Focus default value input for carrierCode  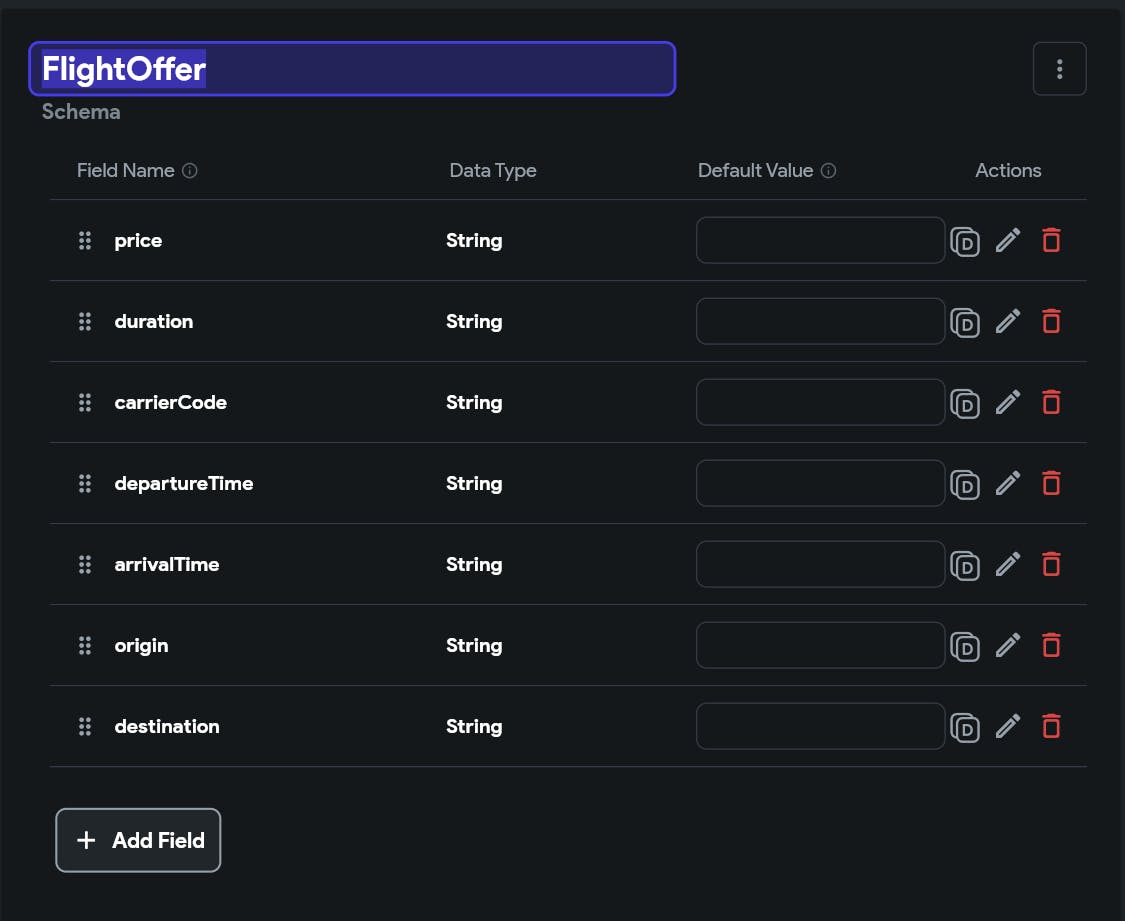coord(820,403)
